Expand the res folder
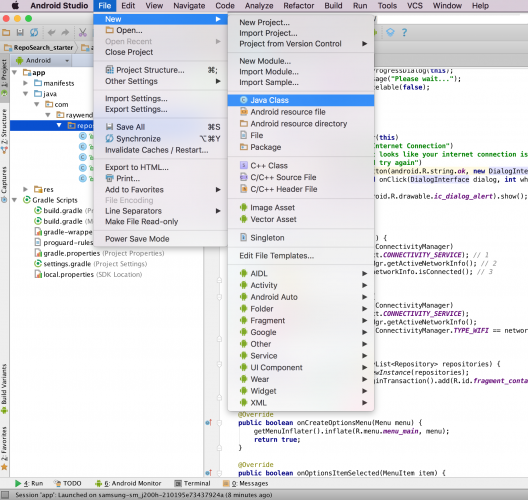 [x=25, y=189]
